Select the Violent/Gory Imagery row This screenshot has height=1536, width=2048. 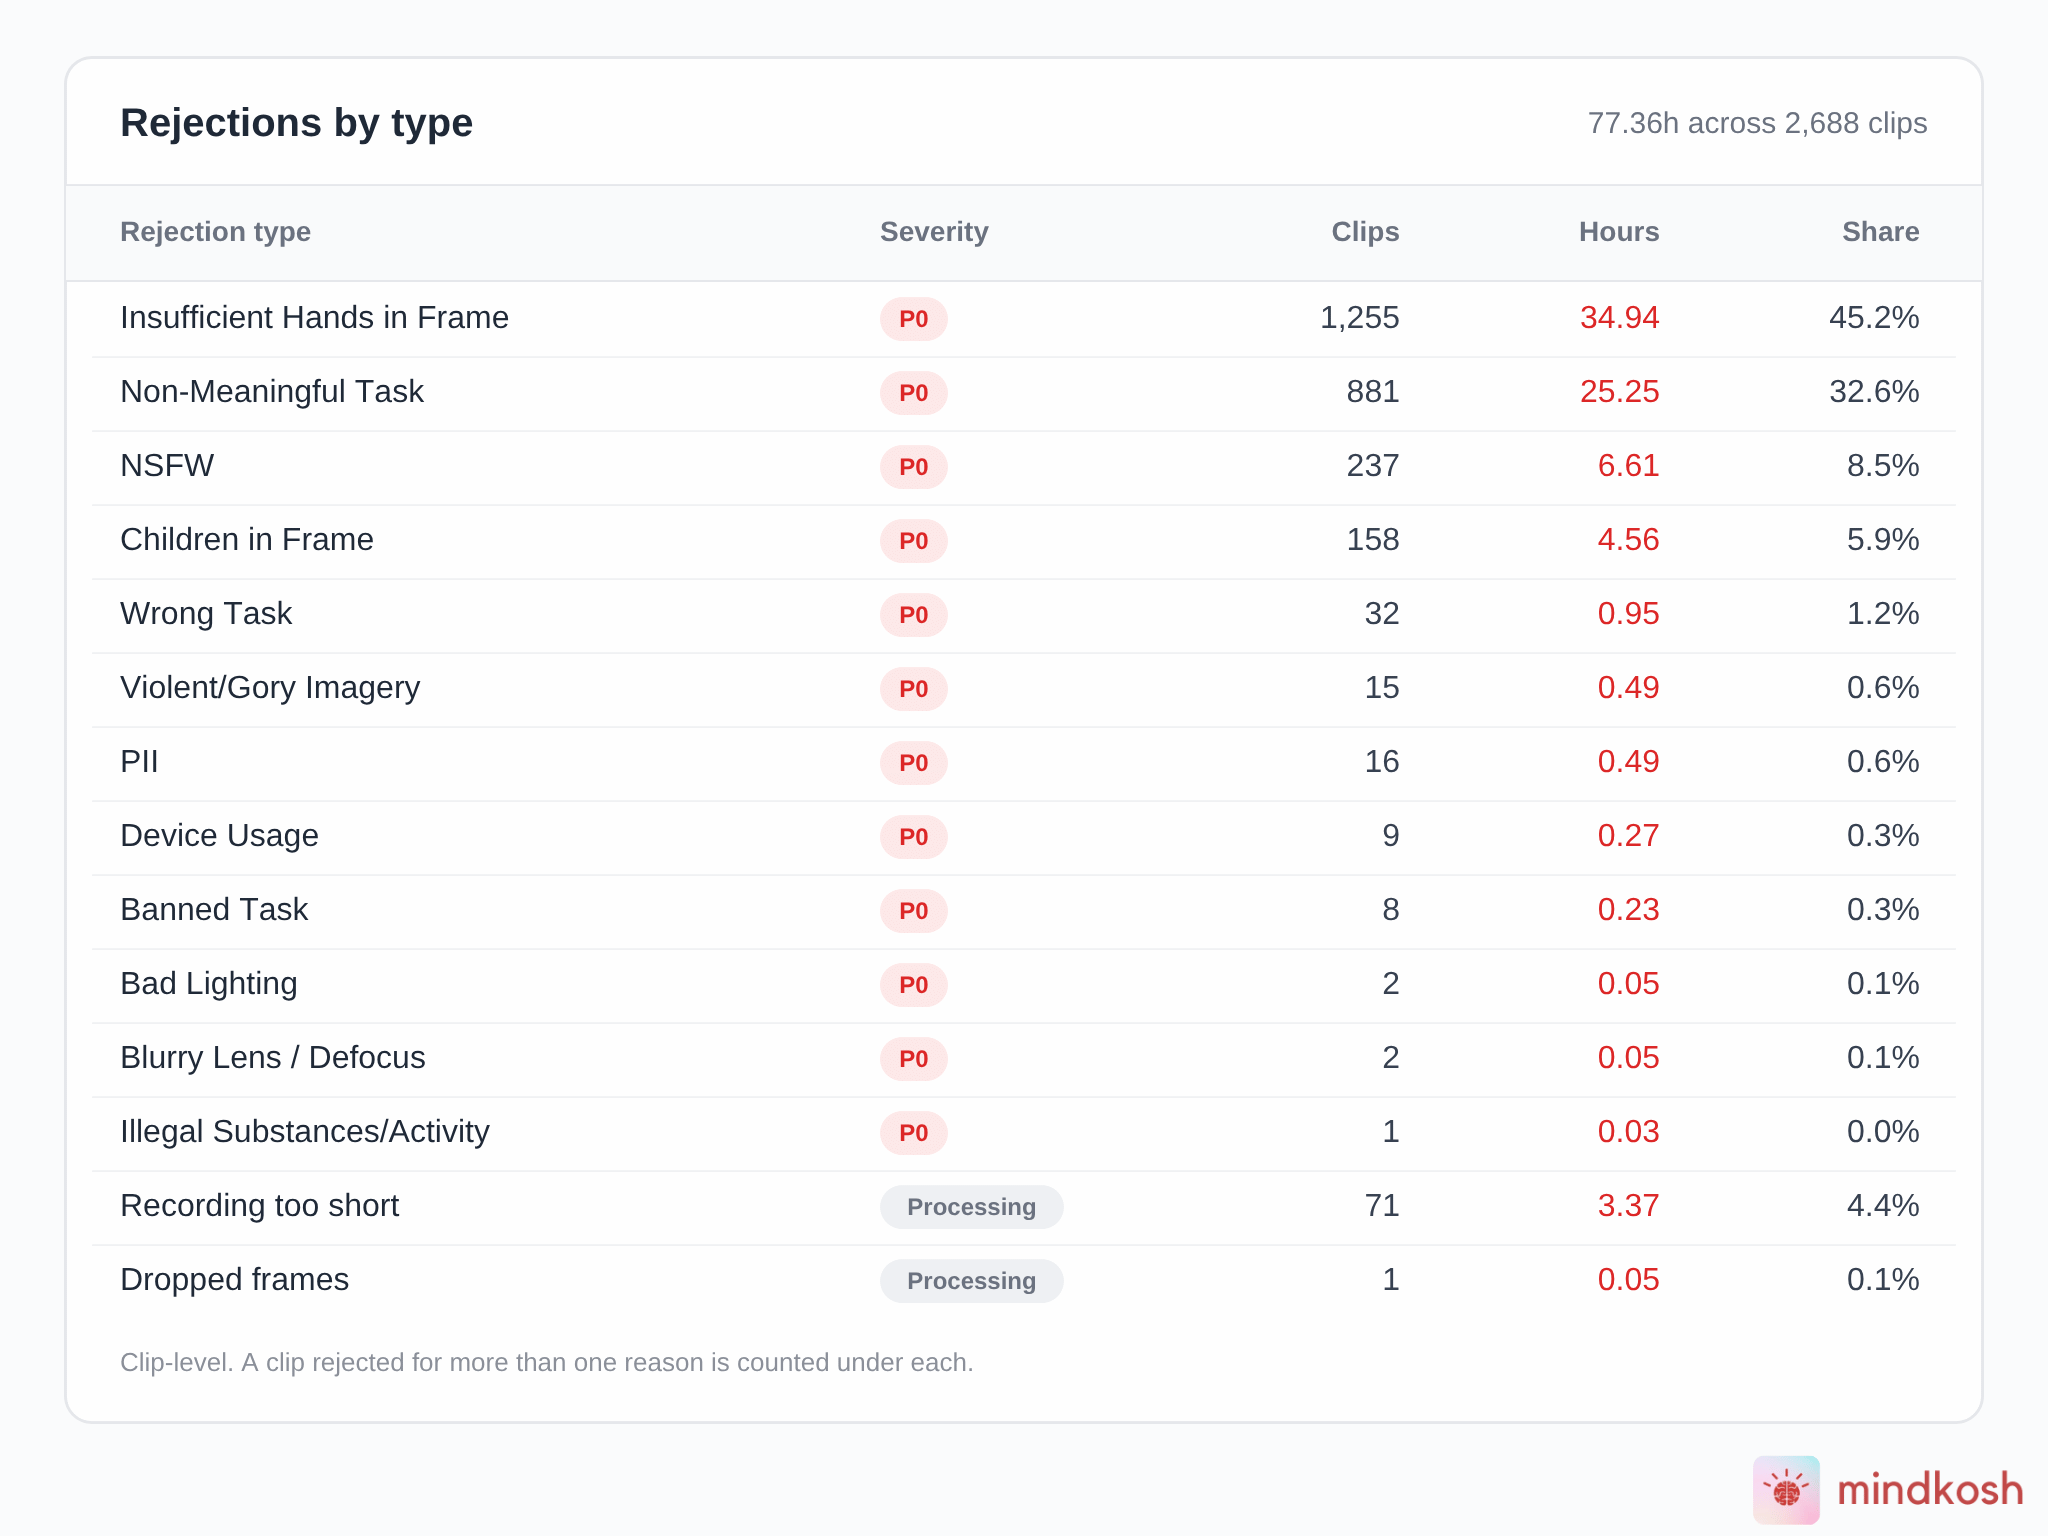point(1024,689)
